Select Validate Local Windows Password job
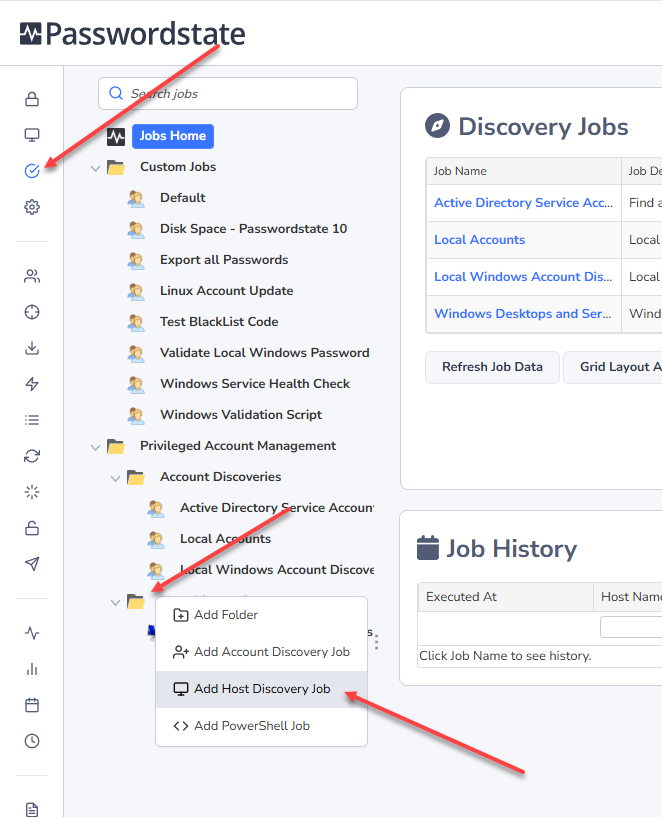The width and height of the screenshot is (662, 817). pos(265,353)
